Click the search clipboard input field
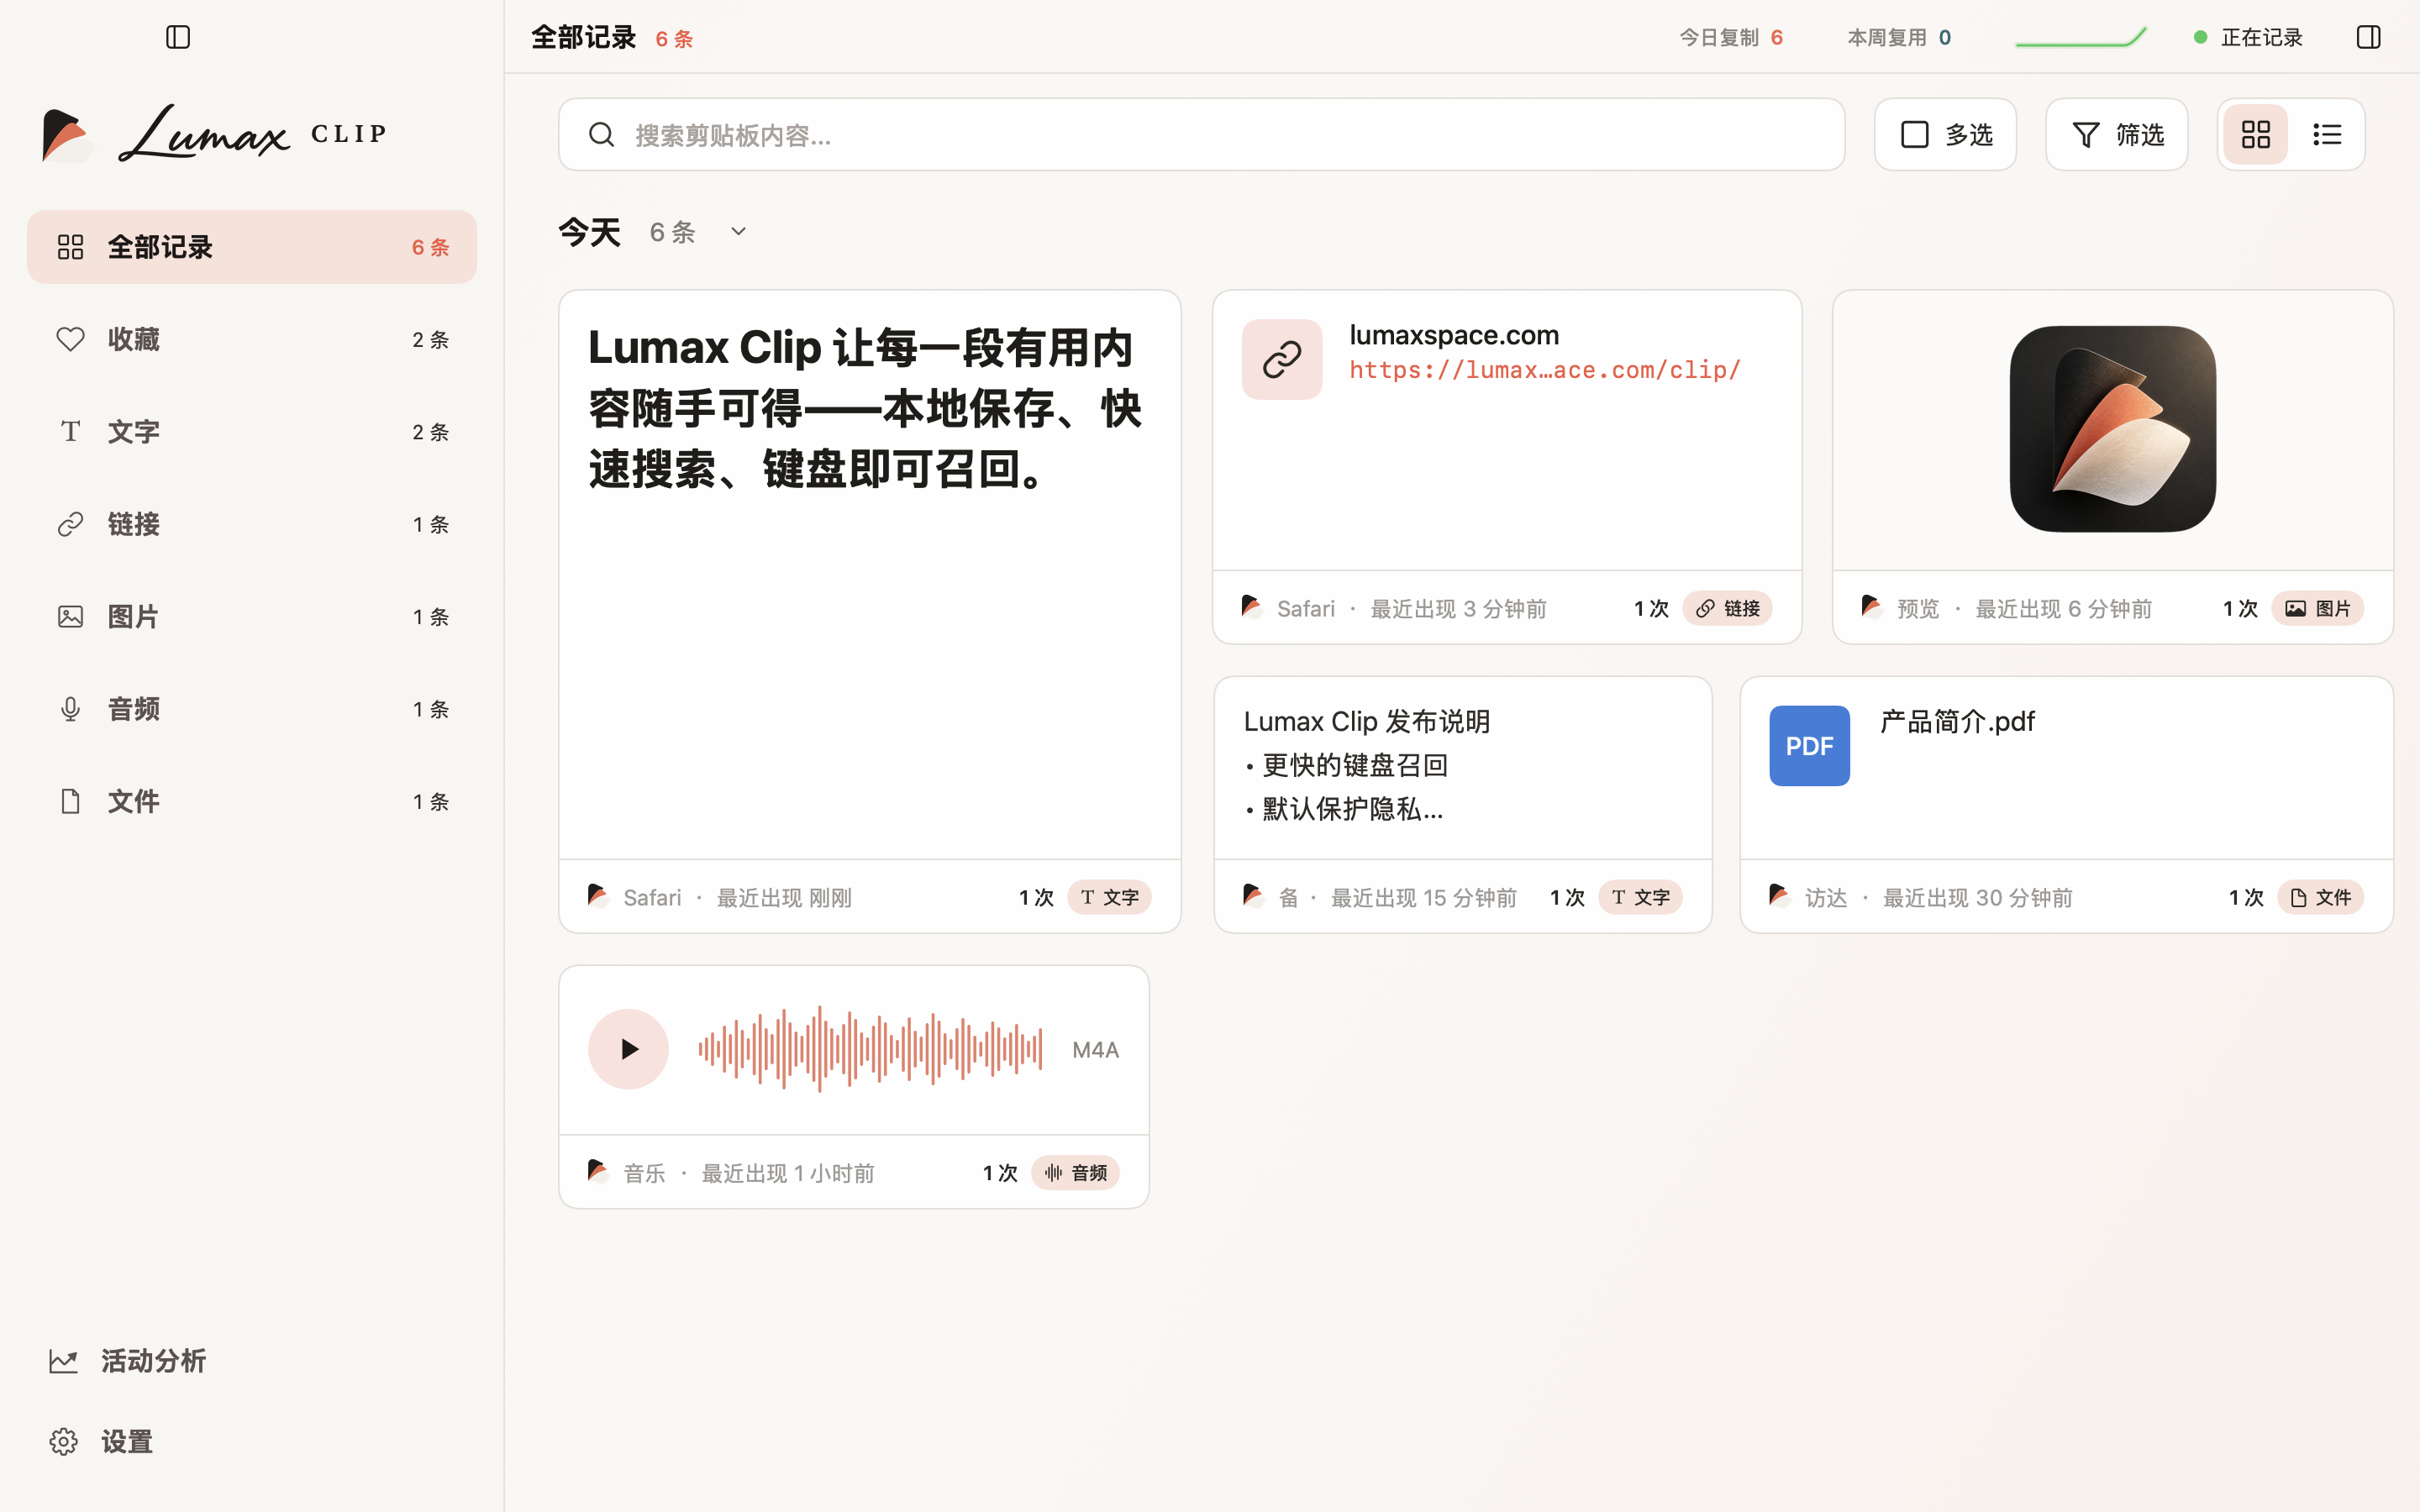 [x=1201, y=134]
